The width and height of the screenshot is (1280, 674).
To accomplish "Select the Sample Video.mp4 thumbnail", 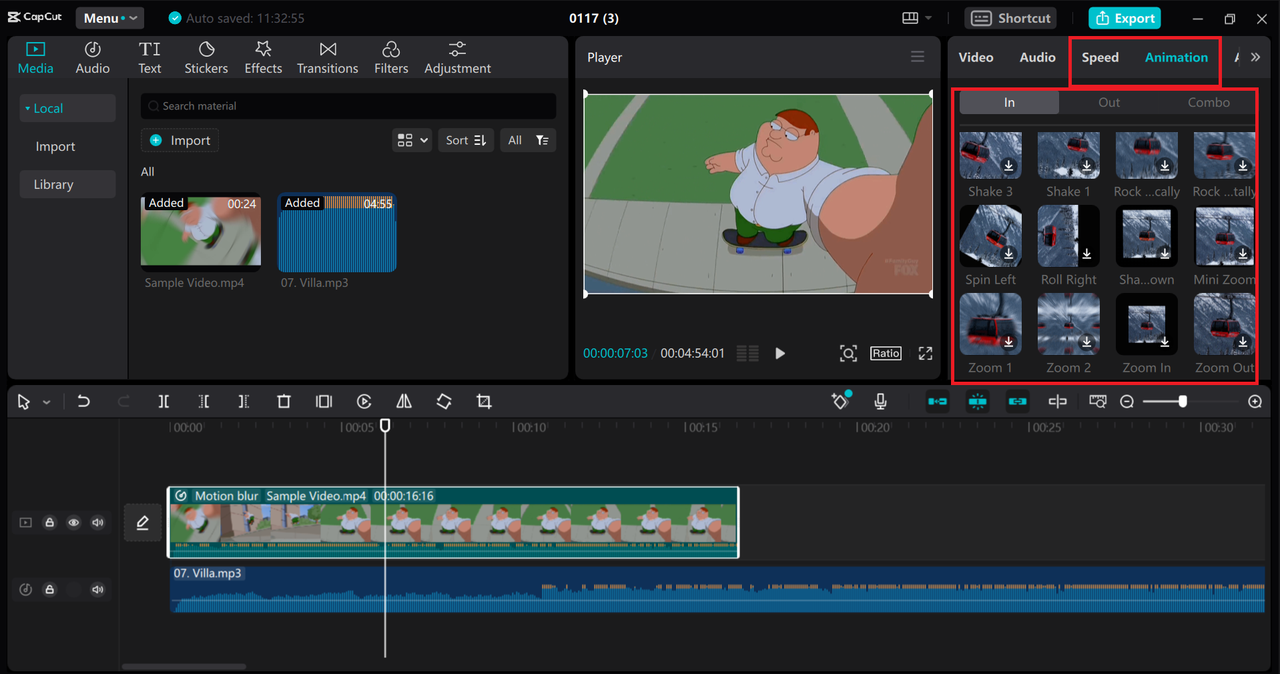I will [x=201, y=232].
